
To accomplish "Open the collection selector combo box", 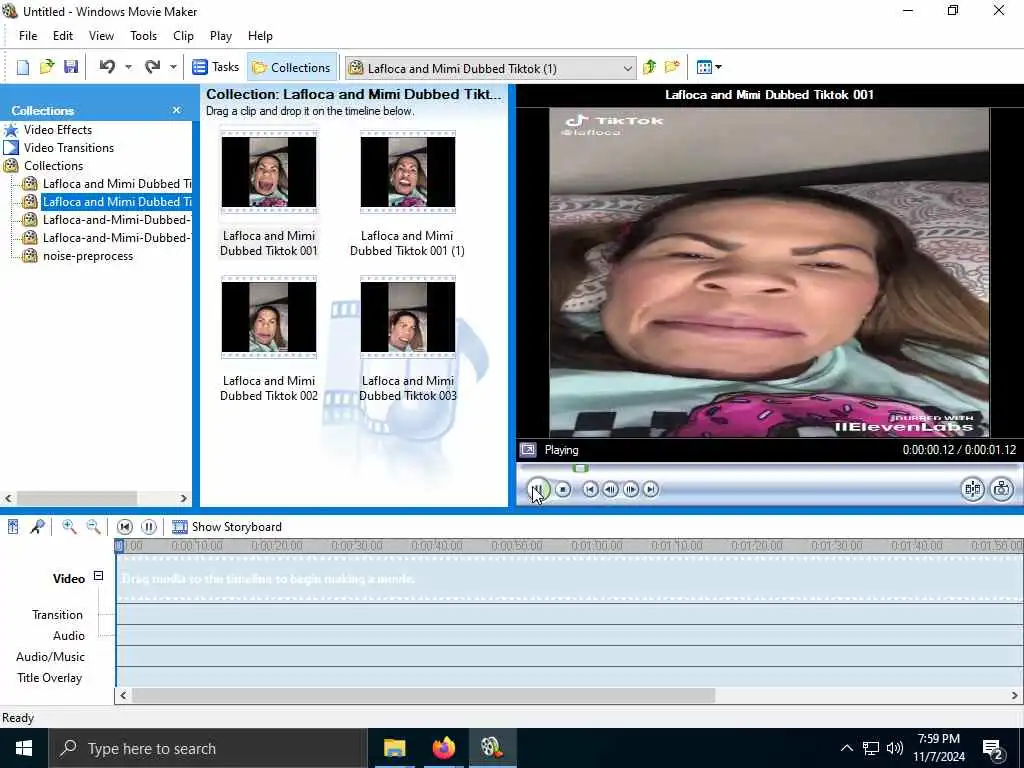I will click(490, 68).
